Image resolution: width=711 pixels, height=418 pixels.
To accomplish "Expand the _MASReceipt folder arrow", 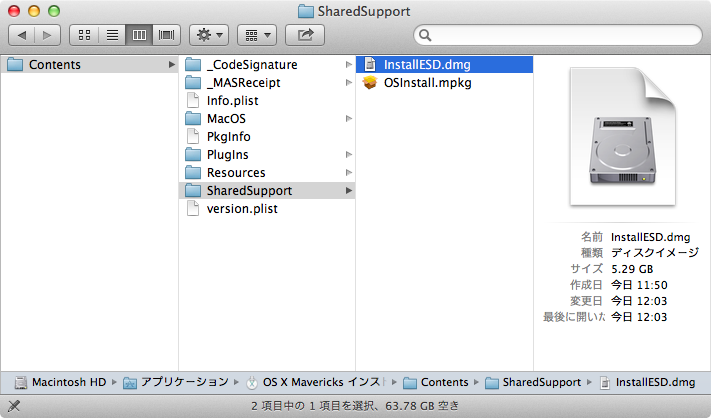I will pyautogui.click(x=348, y=83).
